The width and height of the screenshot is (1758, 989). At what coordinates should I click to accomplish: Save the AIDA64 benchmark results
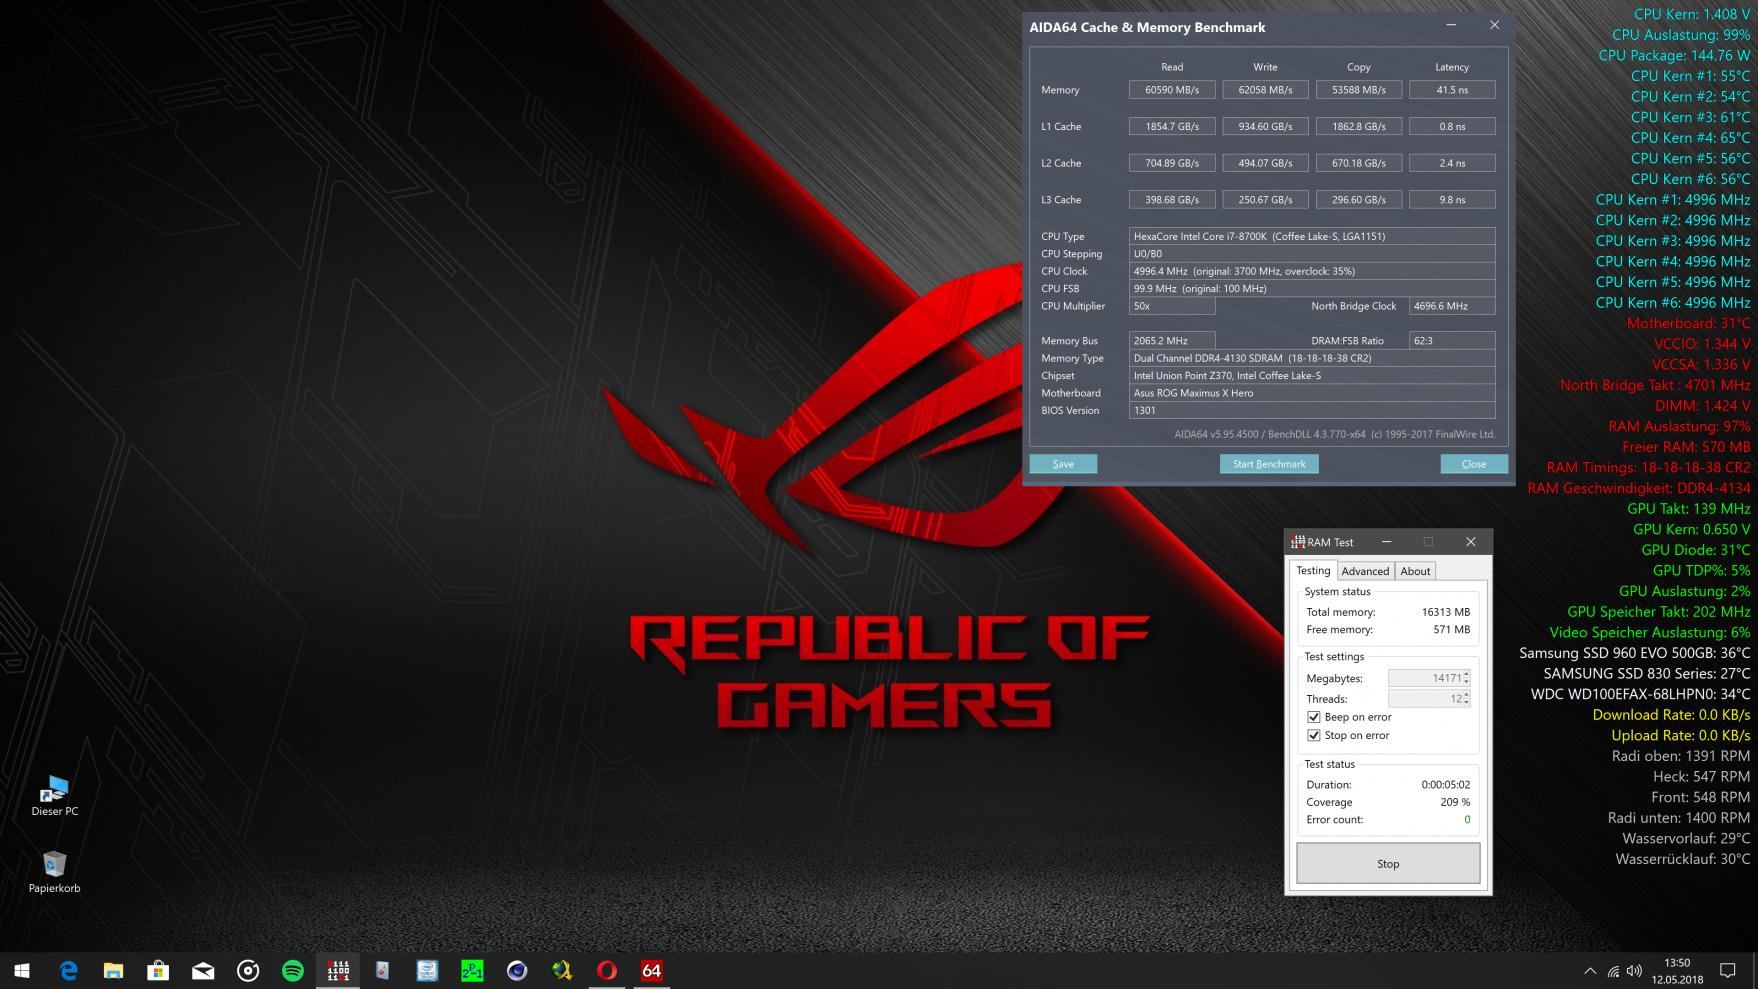[x=1063, y=464]
